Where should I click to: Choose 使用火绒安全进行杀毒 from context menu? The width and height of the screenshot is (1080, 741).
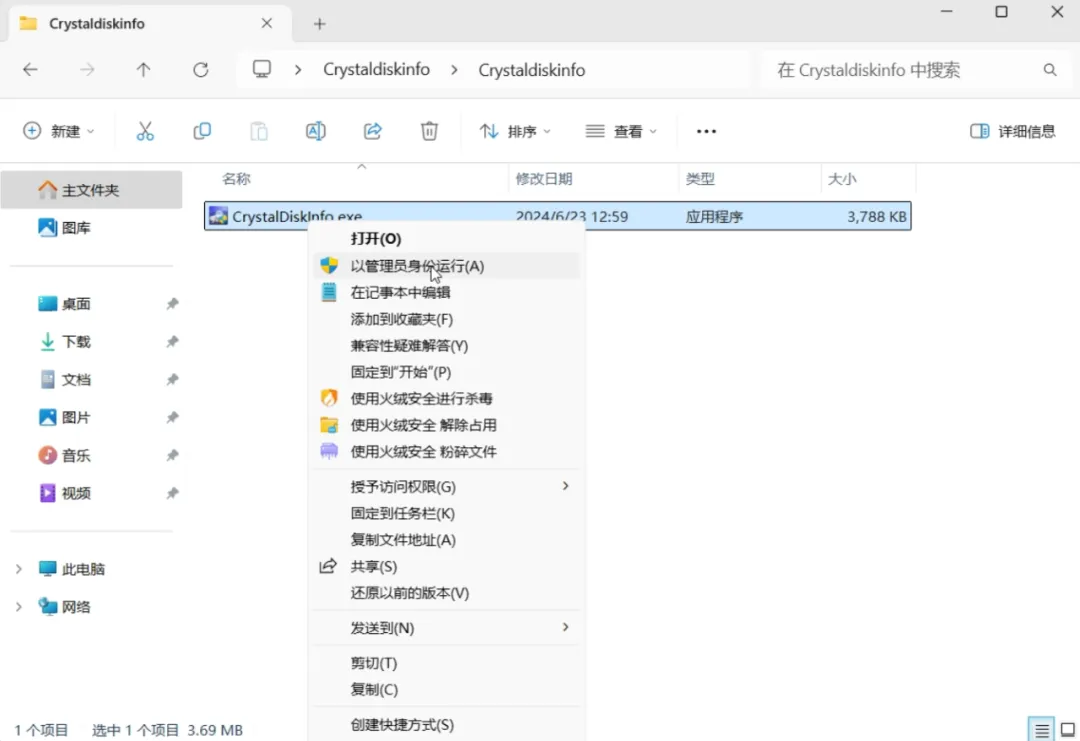[446, 398]
